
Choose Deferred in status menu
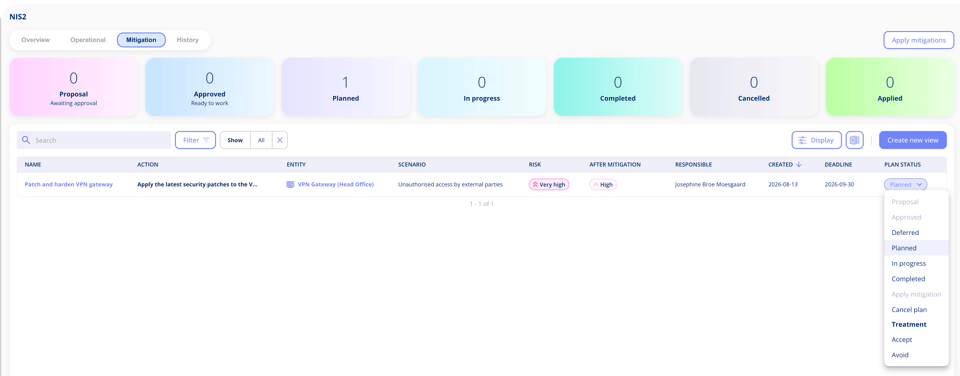pyautogui.click(x=917, y=233)
